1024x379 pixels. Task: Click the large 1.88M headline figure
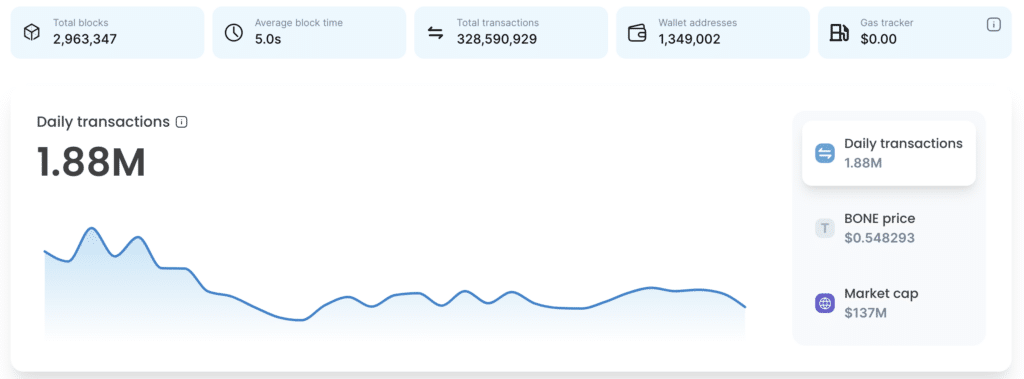tap(91, 162)
